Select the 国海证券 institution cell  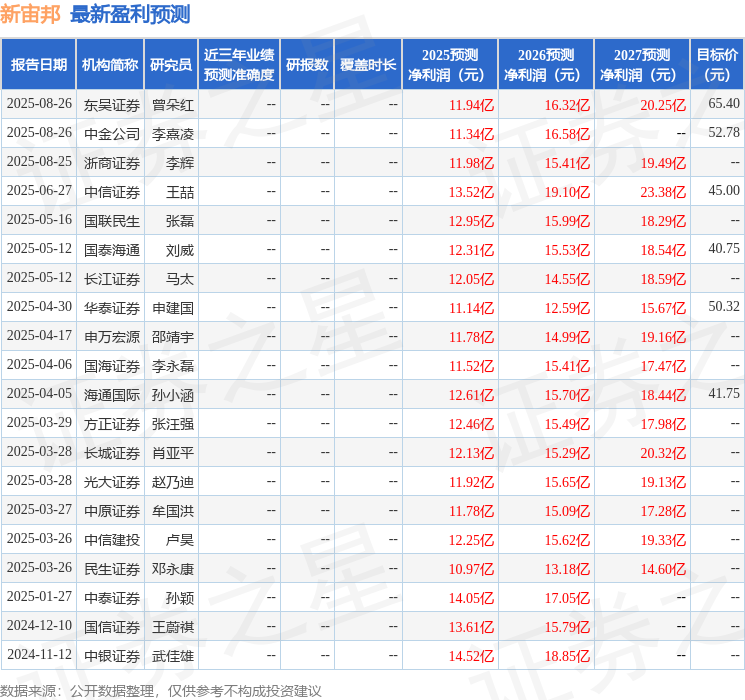(x=112, y=366)
